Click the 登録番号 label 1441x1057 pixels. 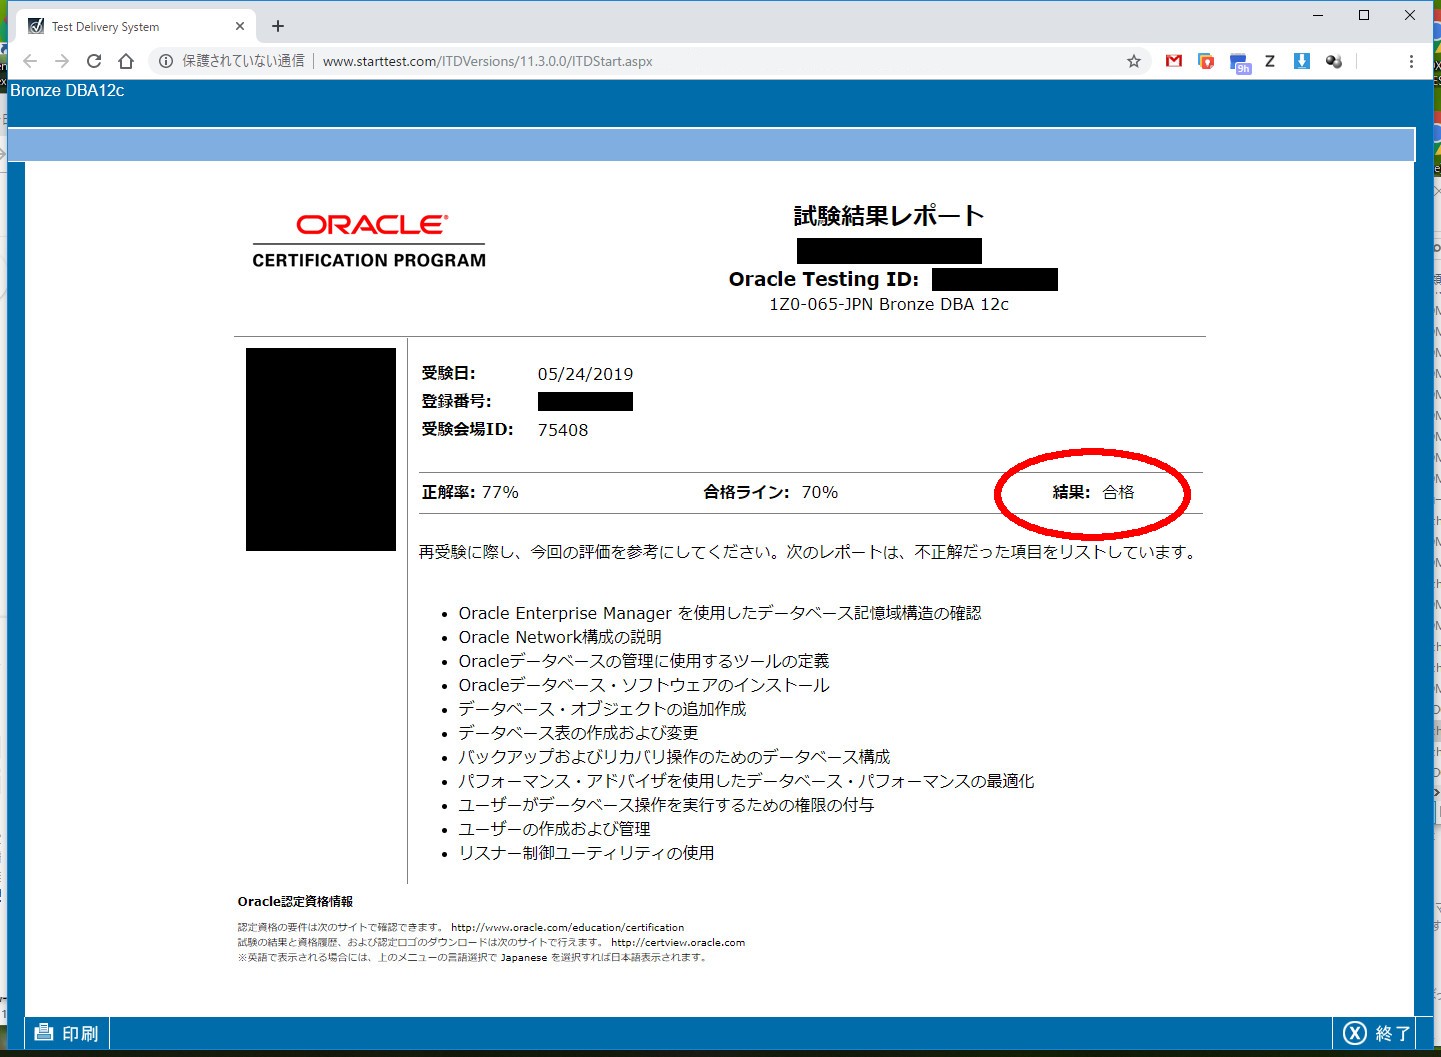[x=456, y=401]
